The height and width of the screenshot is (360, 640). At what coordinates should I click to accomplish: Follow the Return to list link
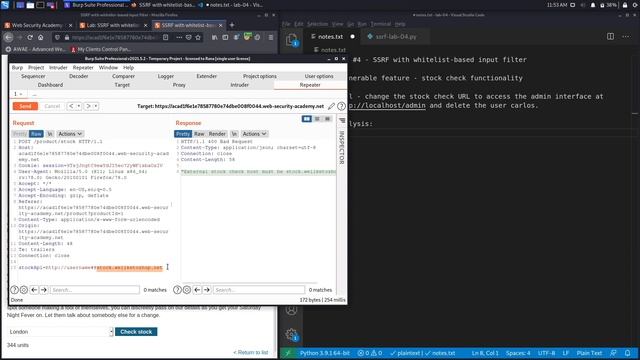[x=251, y=352]
